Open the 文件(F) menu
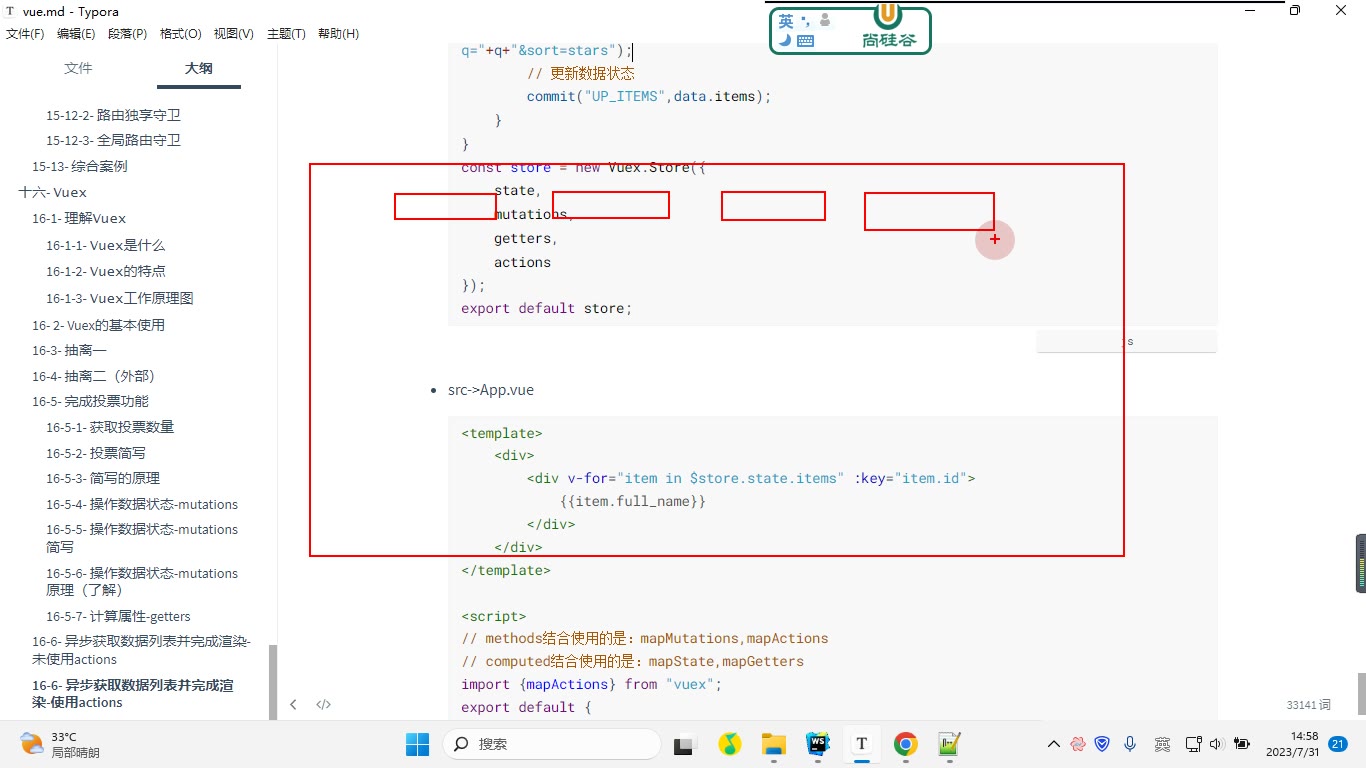 [25, 34]
